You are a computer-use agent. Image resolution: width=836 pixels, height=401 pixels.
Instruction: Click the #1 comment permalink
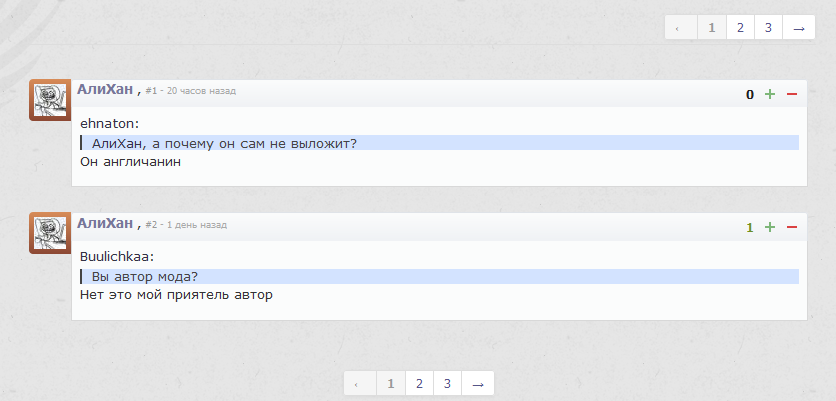point(152,91)
